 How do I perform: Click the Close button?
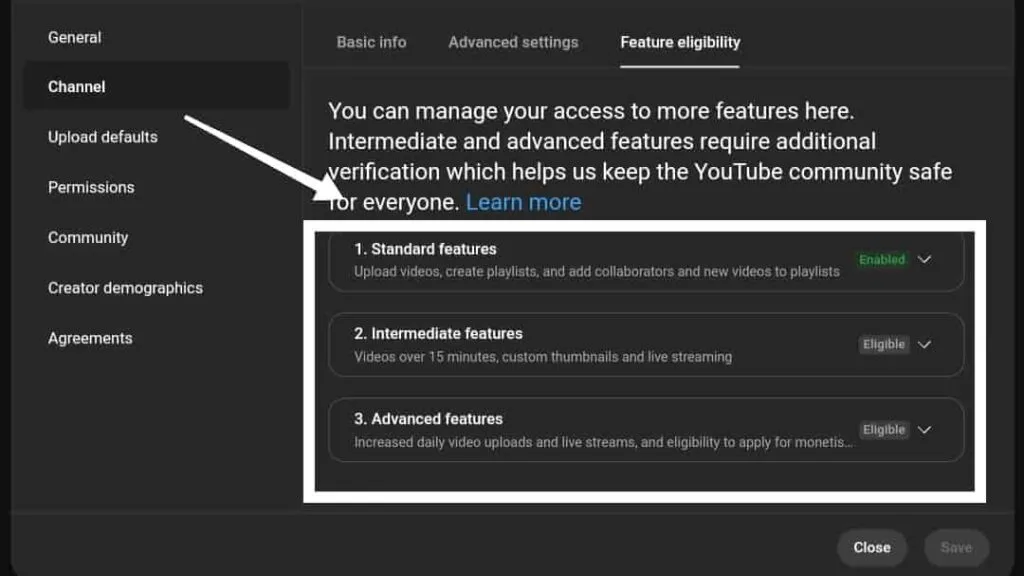click(872, 547)
